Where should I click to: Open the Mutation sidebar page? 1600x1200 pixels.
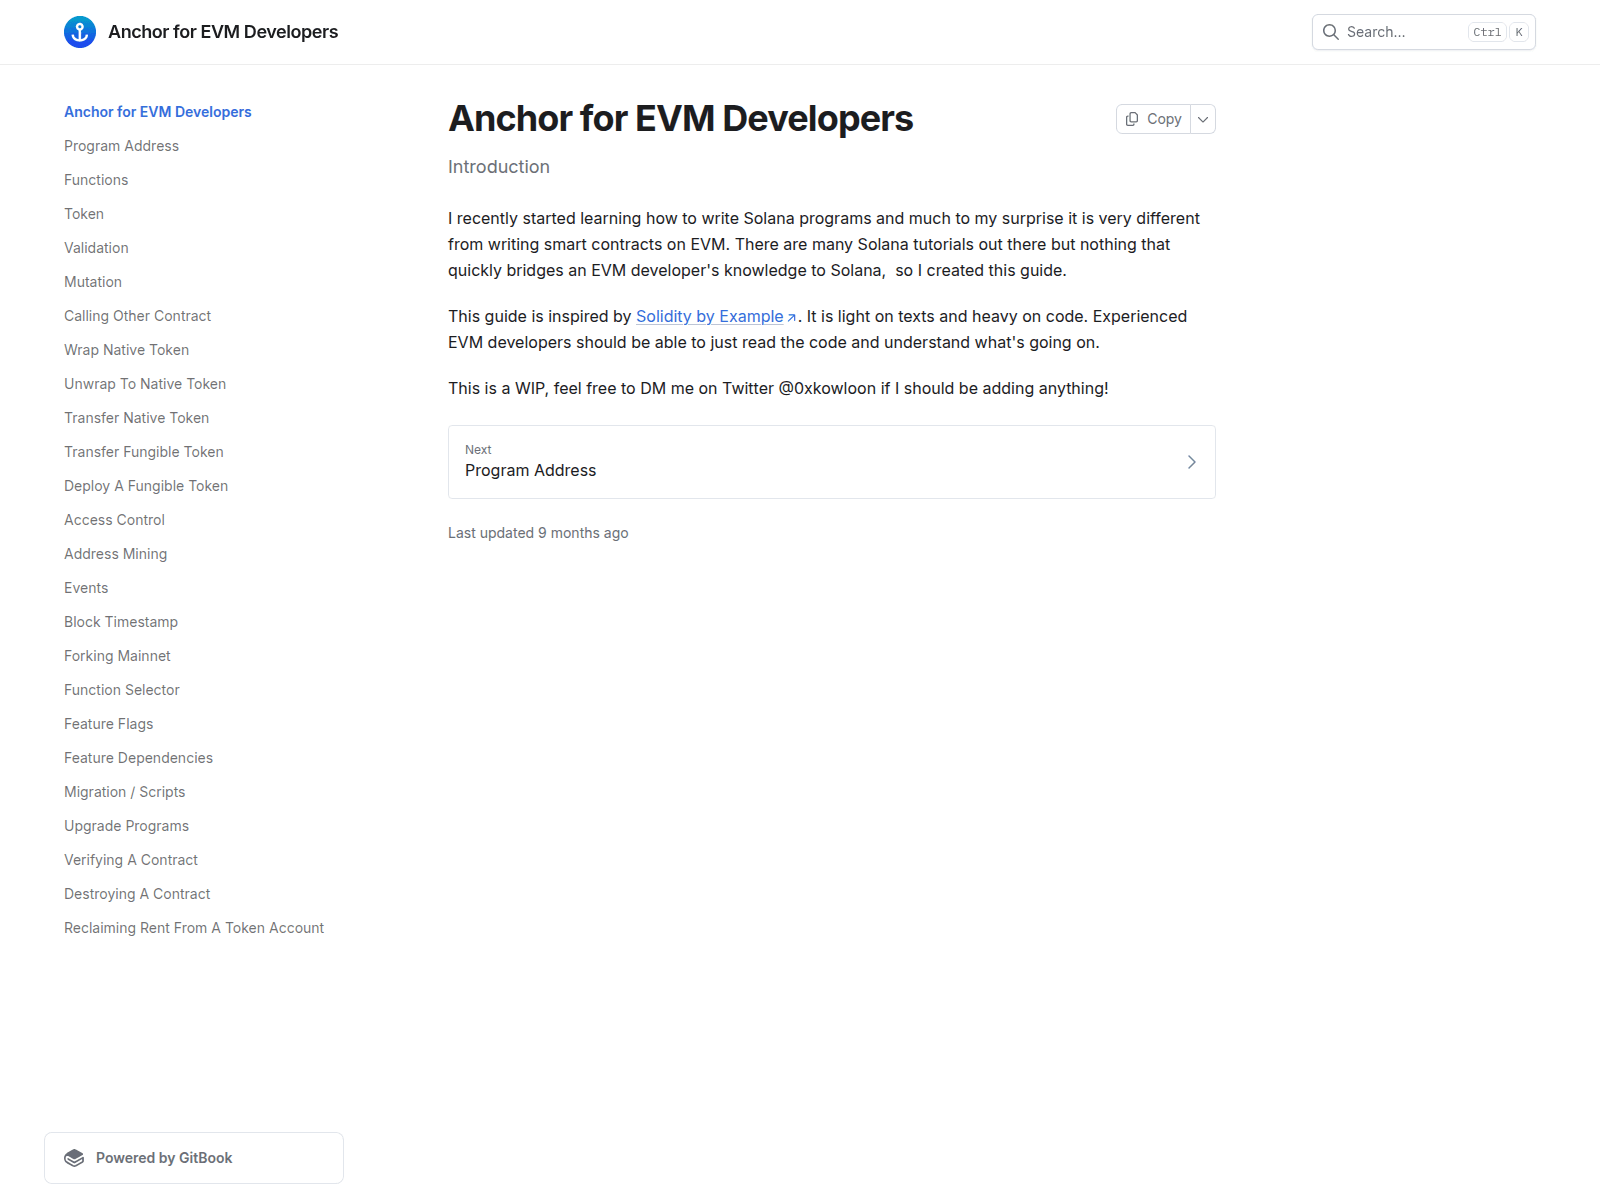93,282
